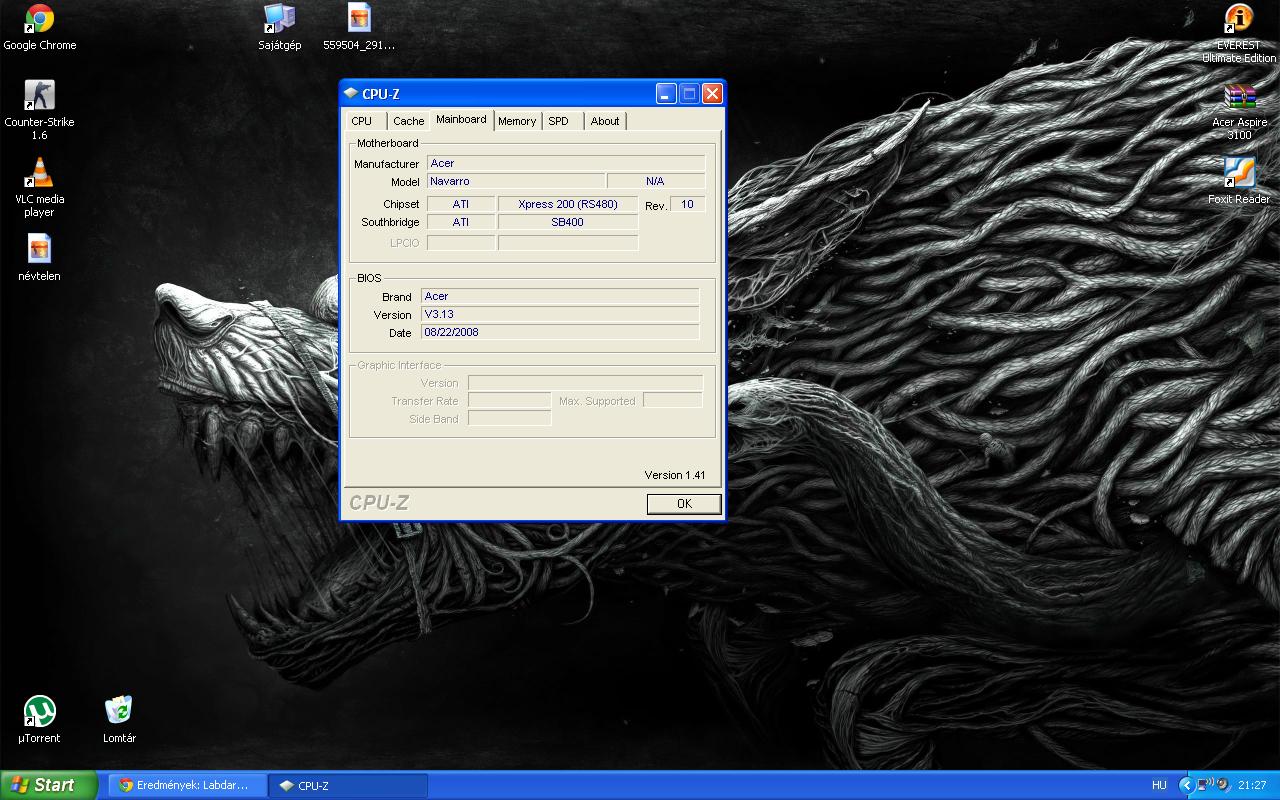1280x800 pixels.
Task: Click the HU language indicator
Action: [x=1159, y=785]
